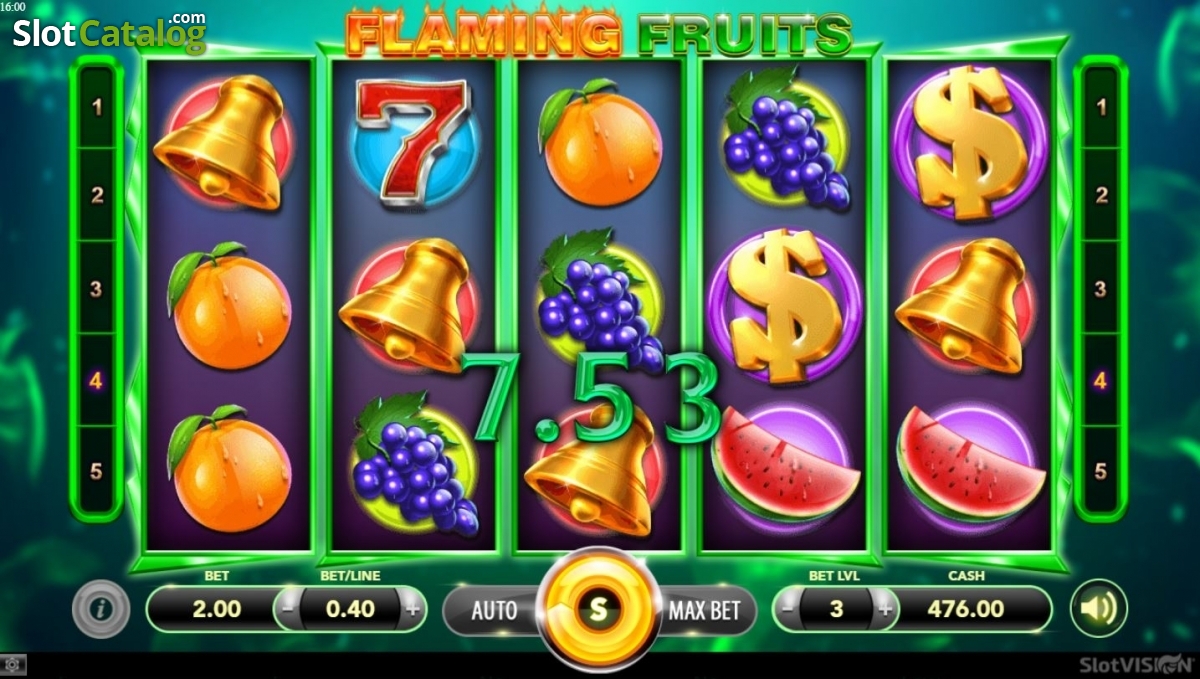Increase BET/LINE with plus button
This screenshot has width=1200, height=679.
[x=412, y=609]
